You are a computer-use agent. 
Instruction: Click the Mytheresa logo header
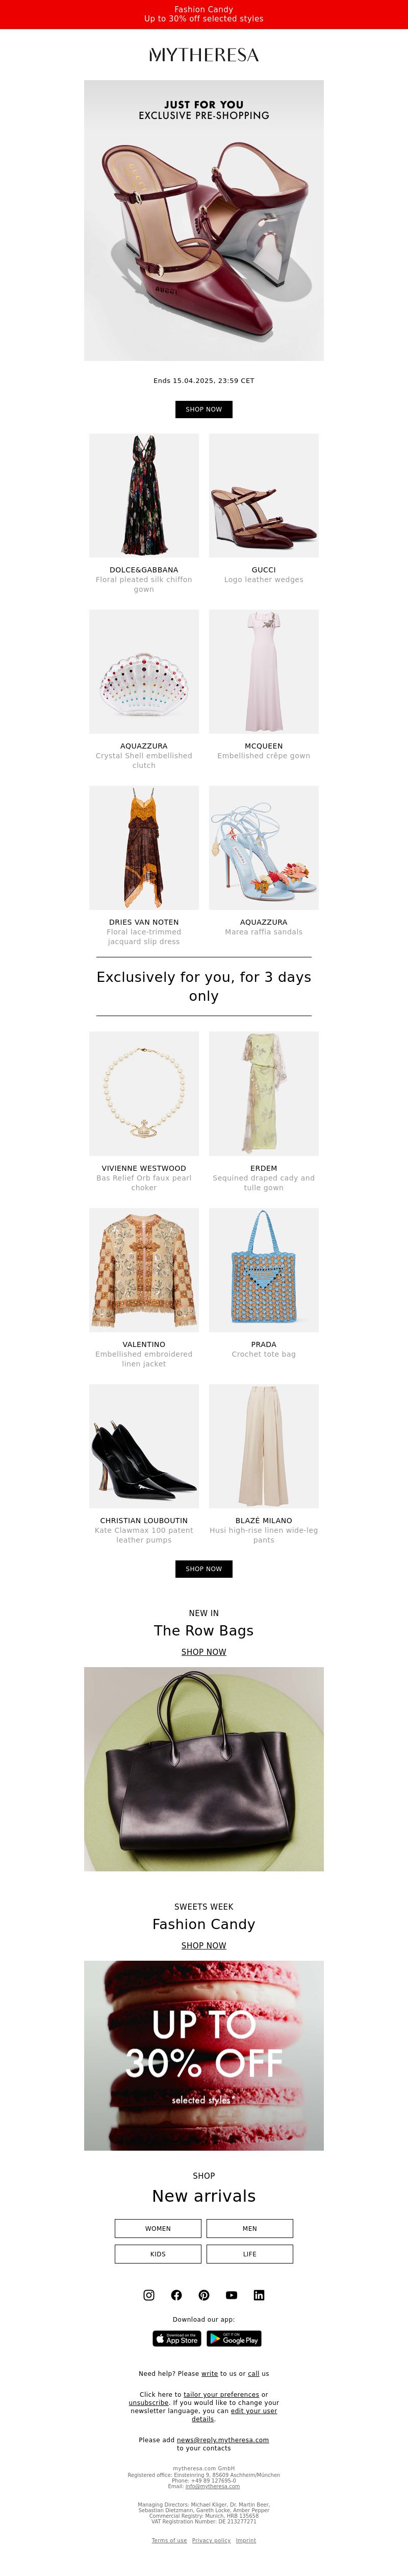coord(204,55)
